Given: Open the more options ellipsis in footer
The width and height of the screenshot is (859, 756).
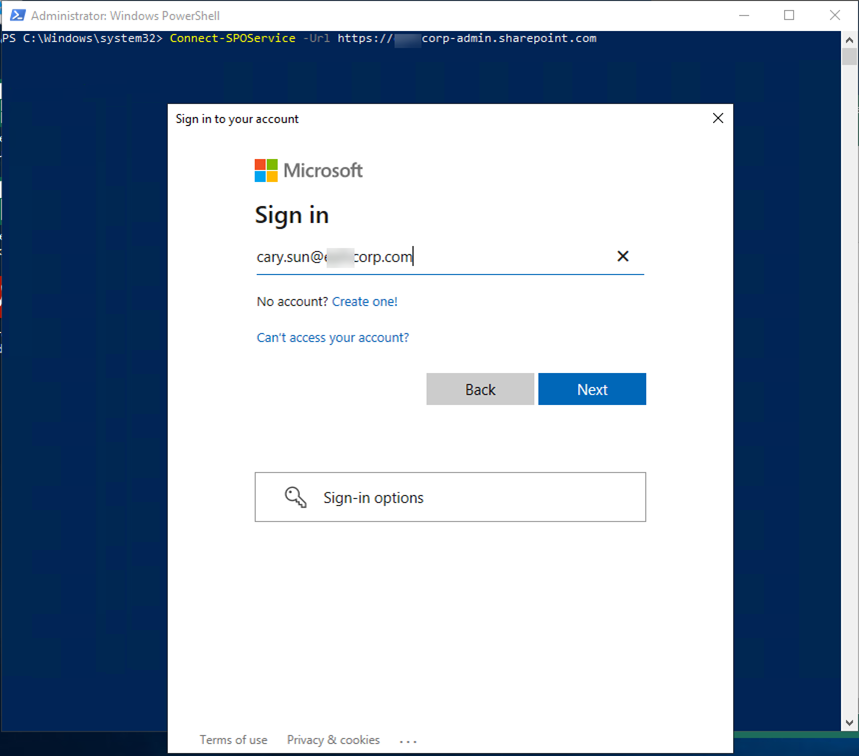Looking at the screenshot, I should tap(408, 741).
